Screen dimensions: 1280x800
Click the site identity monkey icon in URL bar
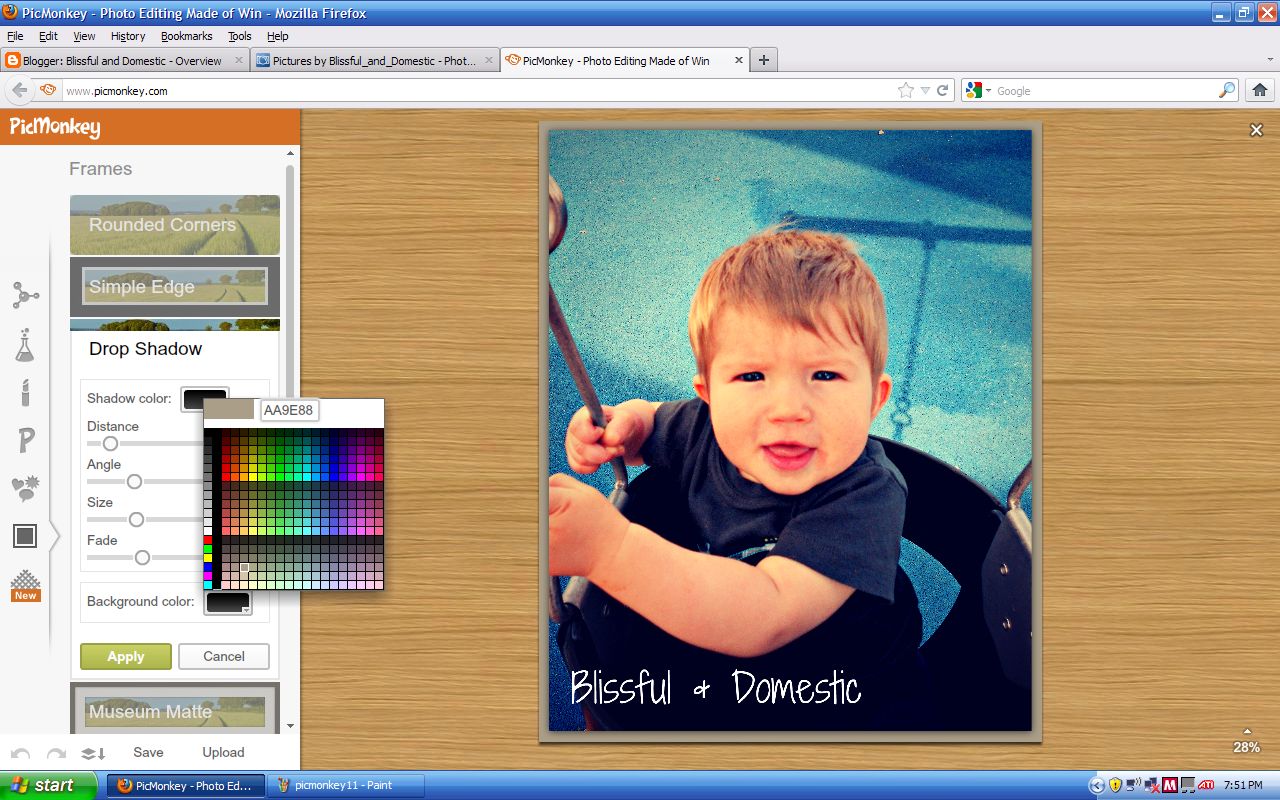[x=48, y=90]
